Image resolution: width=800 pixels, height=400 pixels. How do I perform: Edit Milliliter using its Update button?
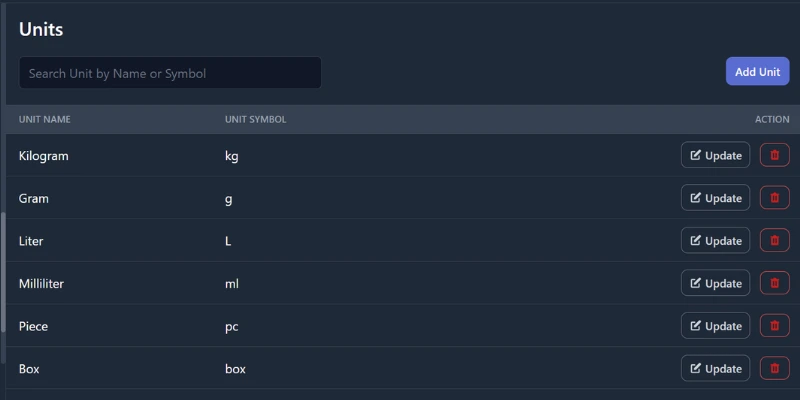point(715,283)
